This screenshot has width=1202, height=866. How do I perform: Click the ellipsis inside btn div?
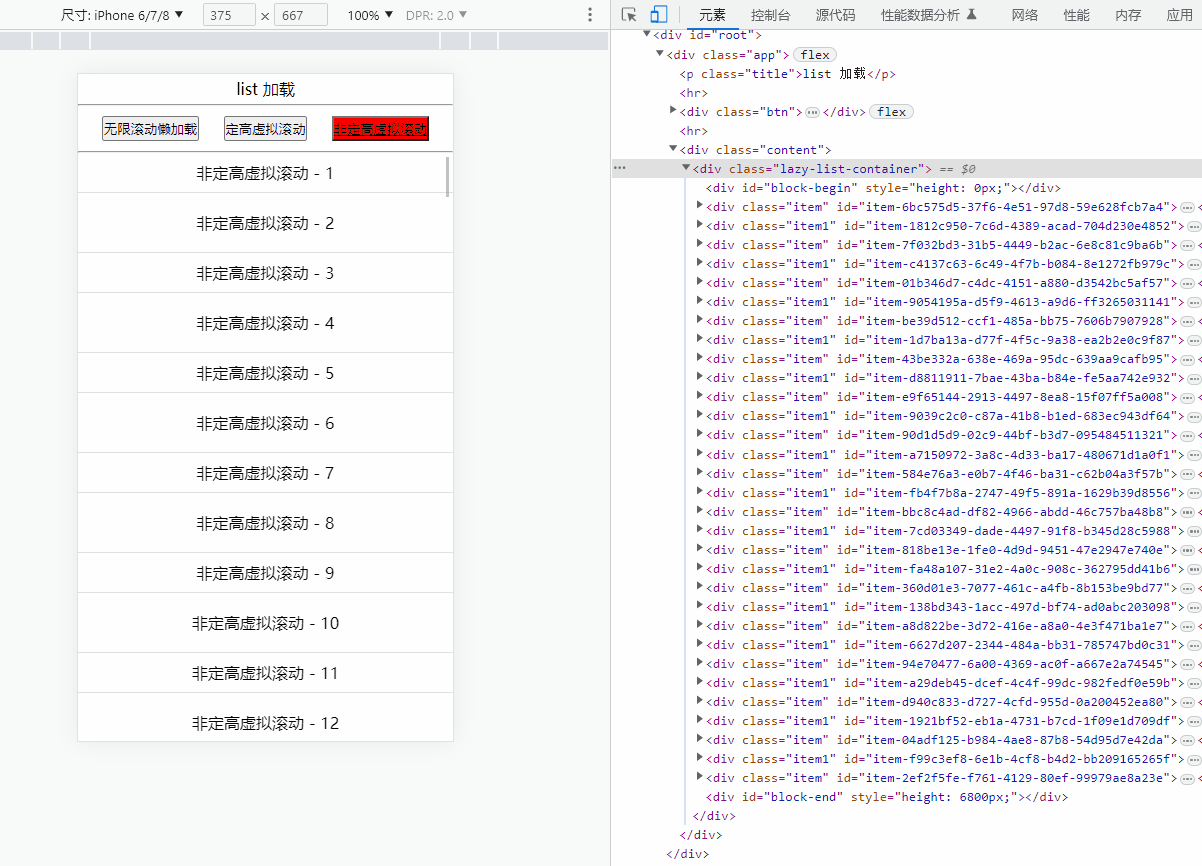[x=812, y=112]
